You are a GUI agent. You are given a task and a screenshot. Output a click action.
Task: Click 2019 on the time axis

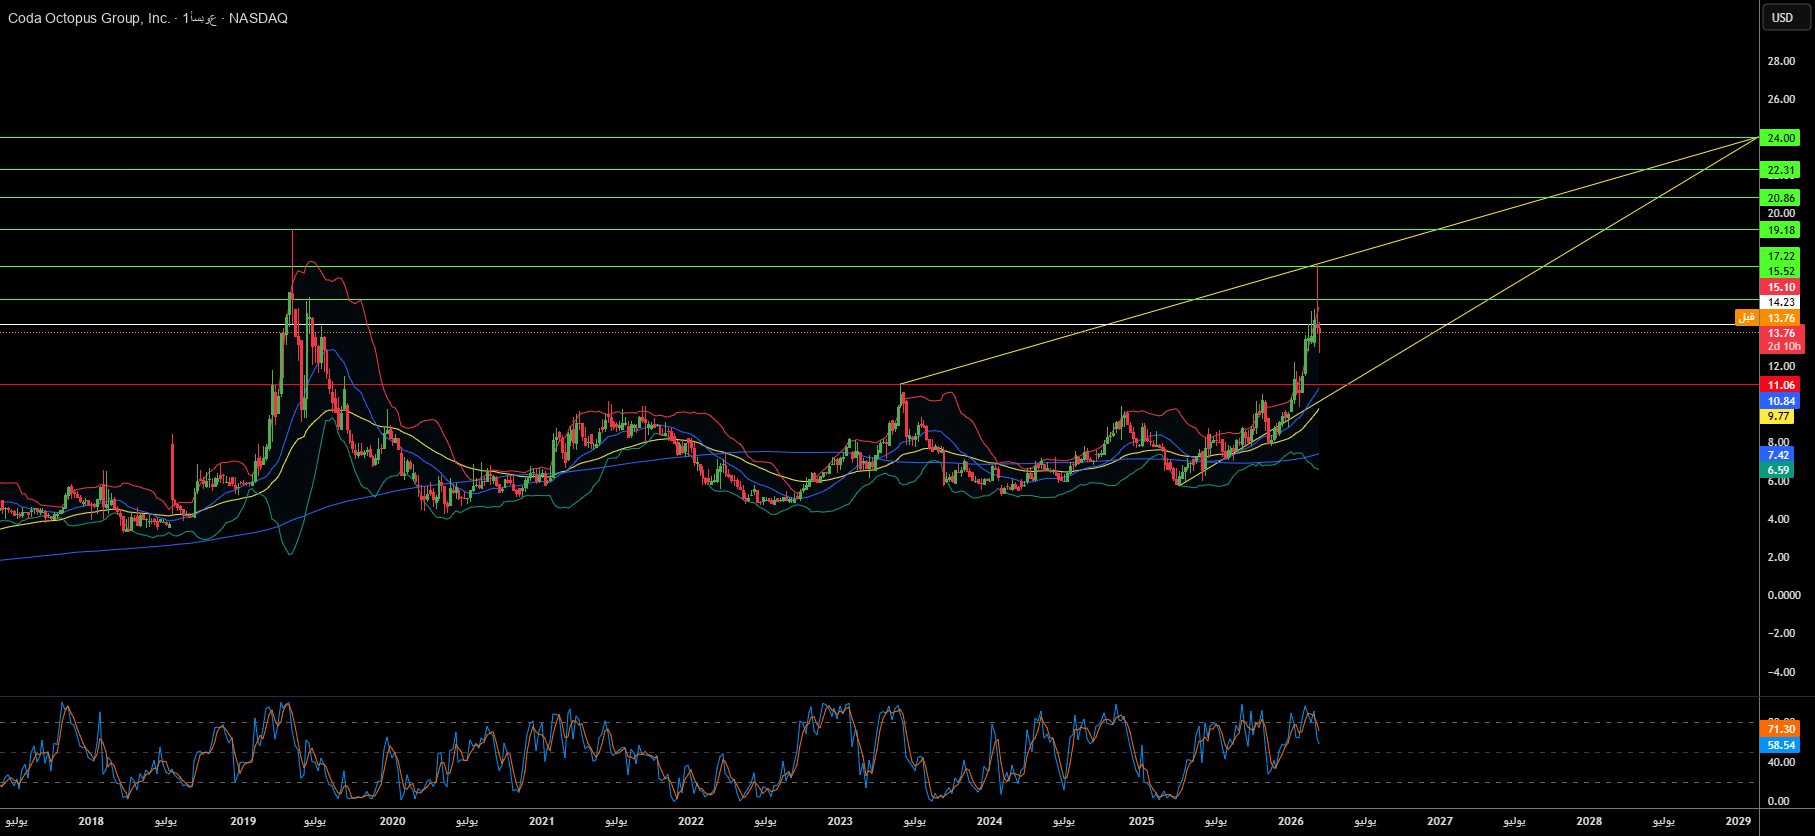tap(243, 821)
